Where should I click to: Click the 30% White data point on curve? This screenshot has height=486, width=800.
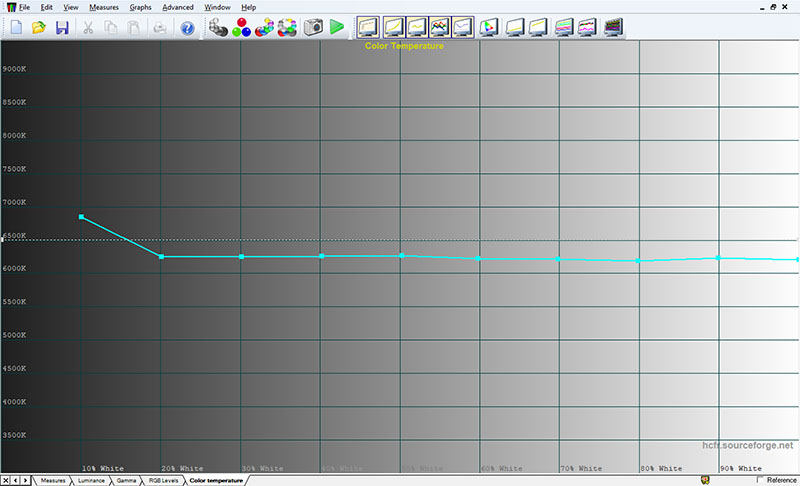(241, 257)
